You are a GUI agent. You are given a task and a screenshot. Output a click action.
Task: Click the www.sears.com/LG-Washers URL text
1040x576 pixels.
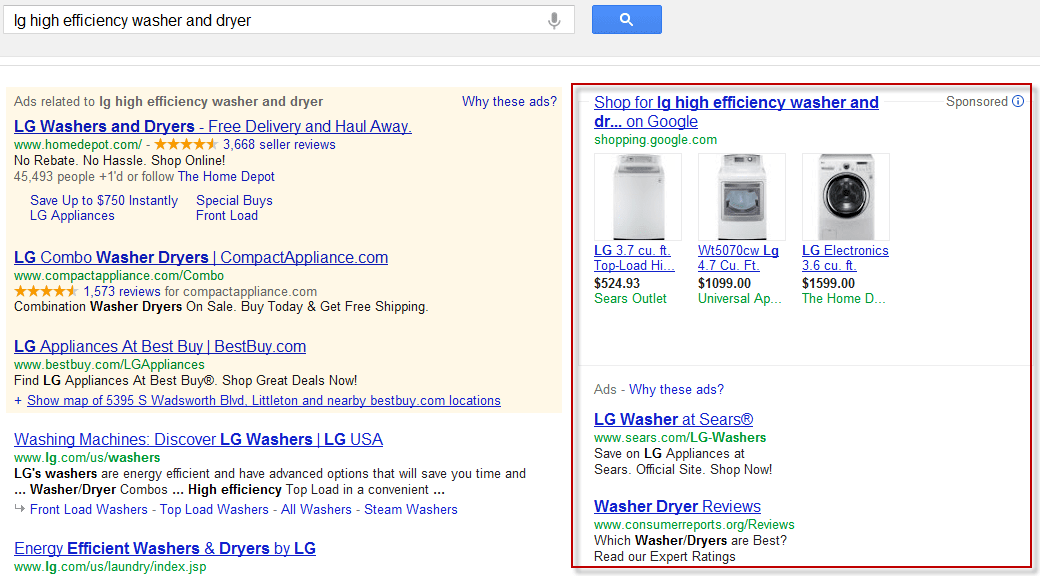pos(680,438)
